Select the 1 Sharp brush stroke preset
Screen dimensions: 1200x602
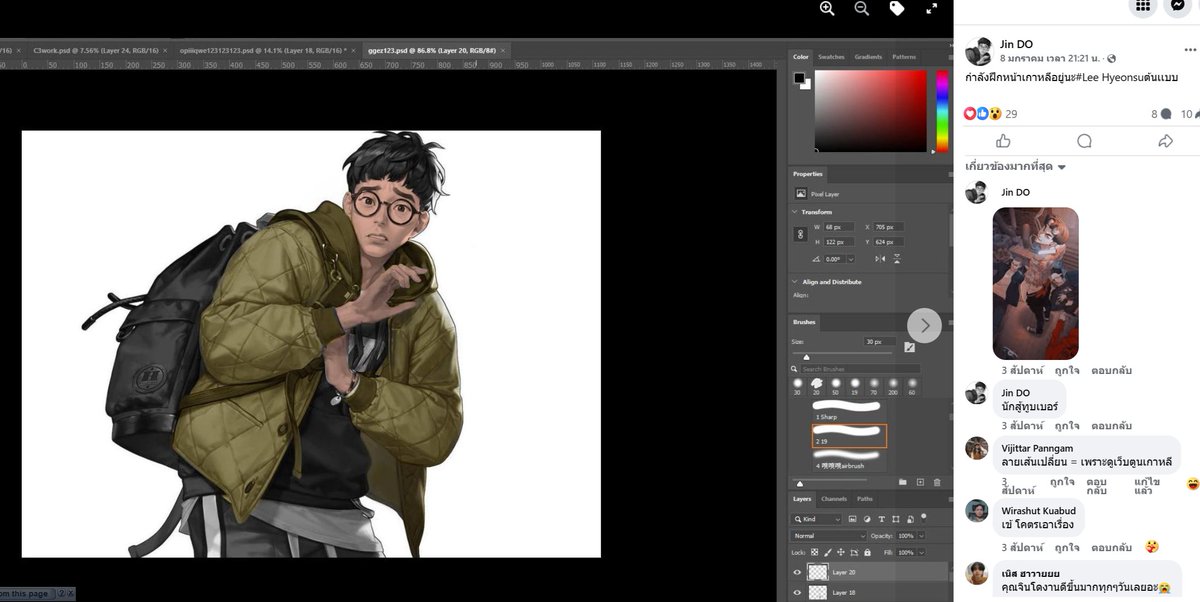849,412
